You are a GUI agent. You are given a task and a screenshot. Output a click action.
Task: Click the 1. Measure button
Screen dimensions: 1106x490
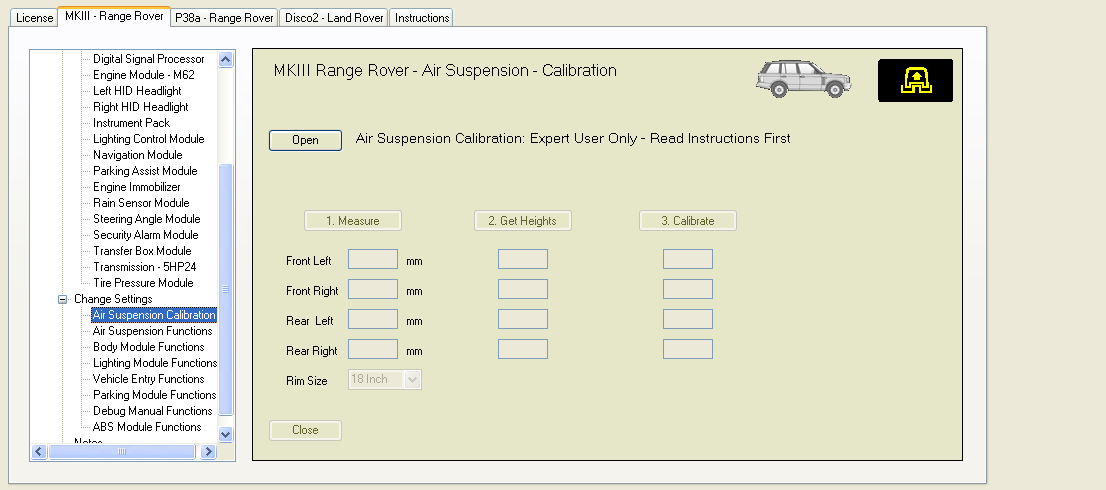click(x=353, y=221)
